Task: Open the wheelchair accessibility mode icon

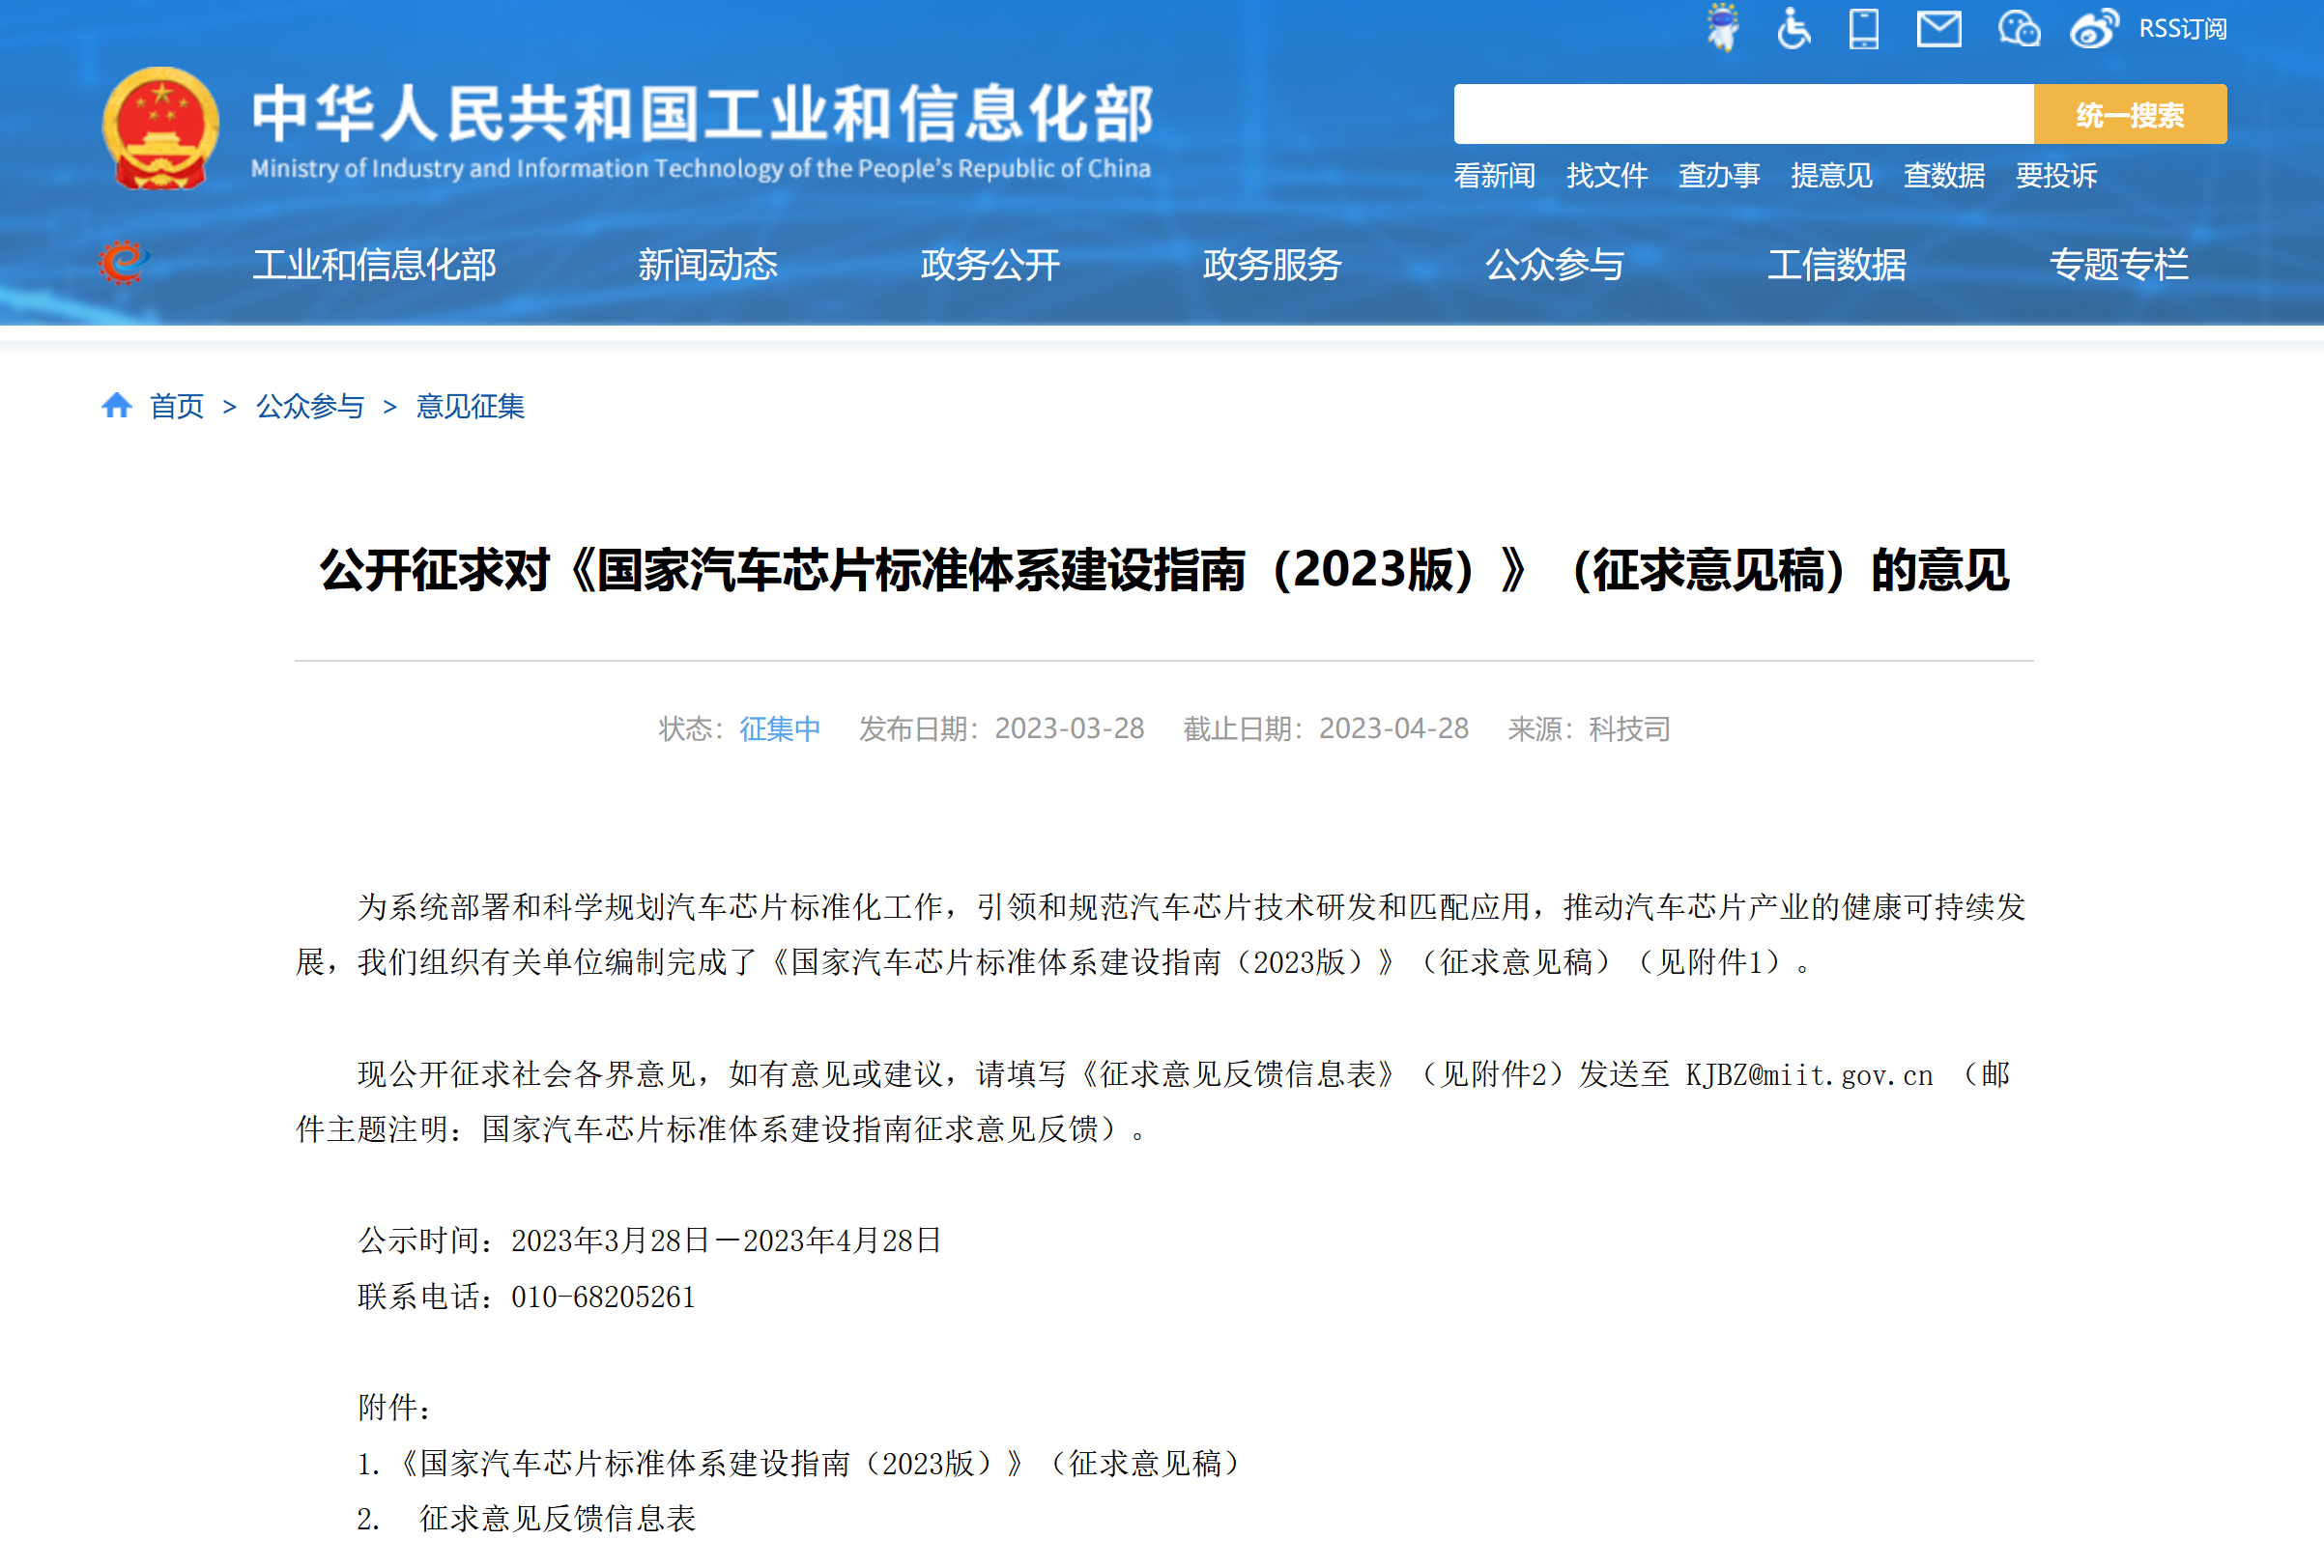Action: tap(1794, 28)
